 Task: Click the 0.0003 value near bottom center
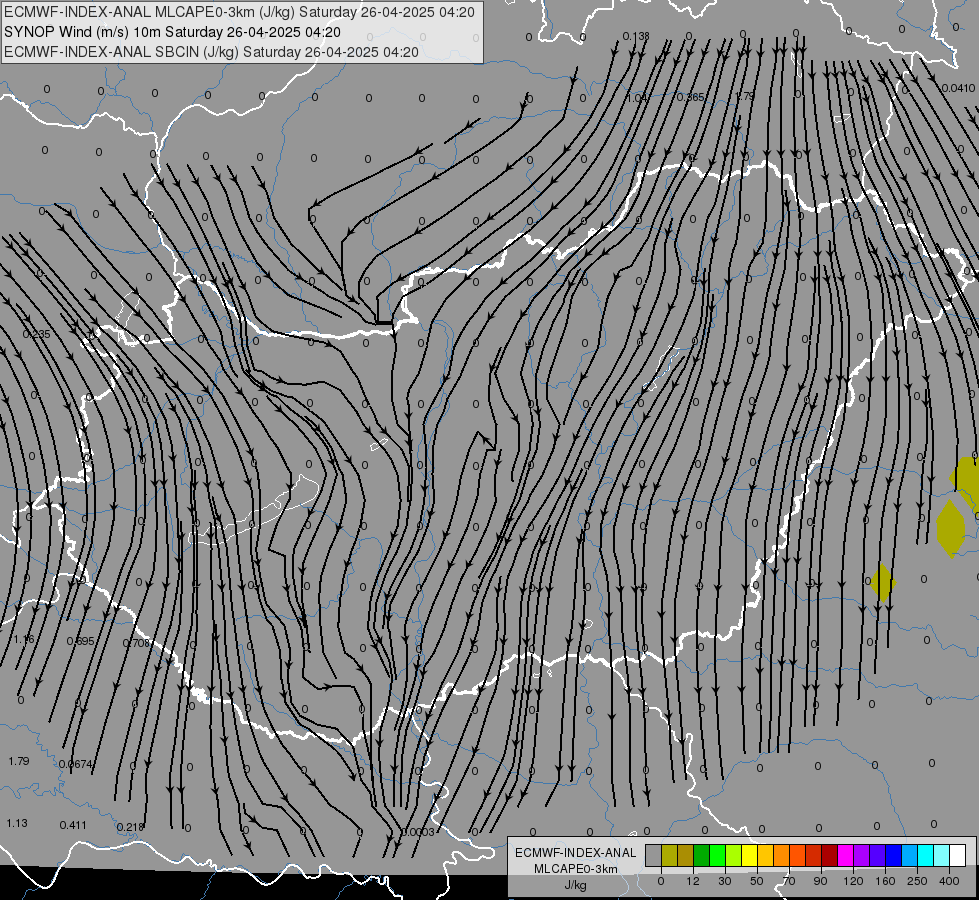pos(418,832)
